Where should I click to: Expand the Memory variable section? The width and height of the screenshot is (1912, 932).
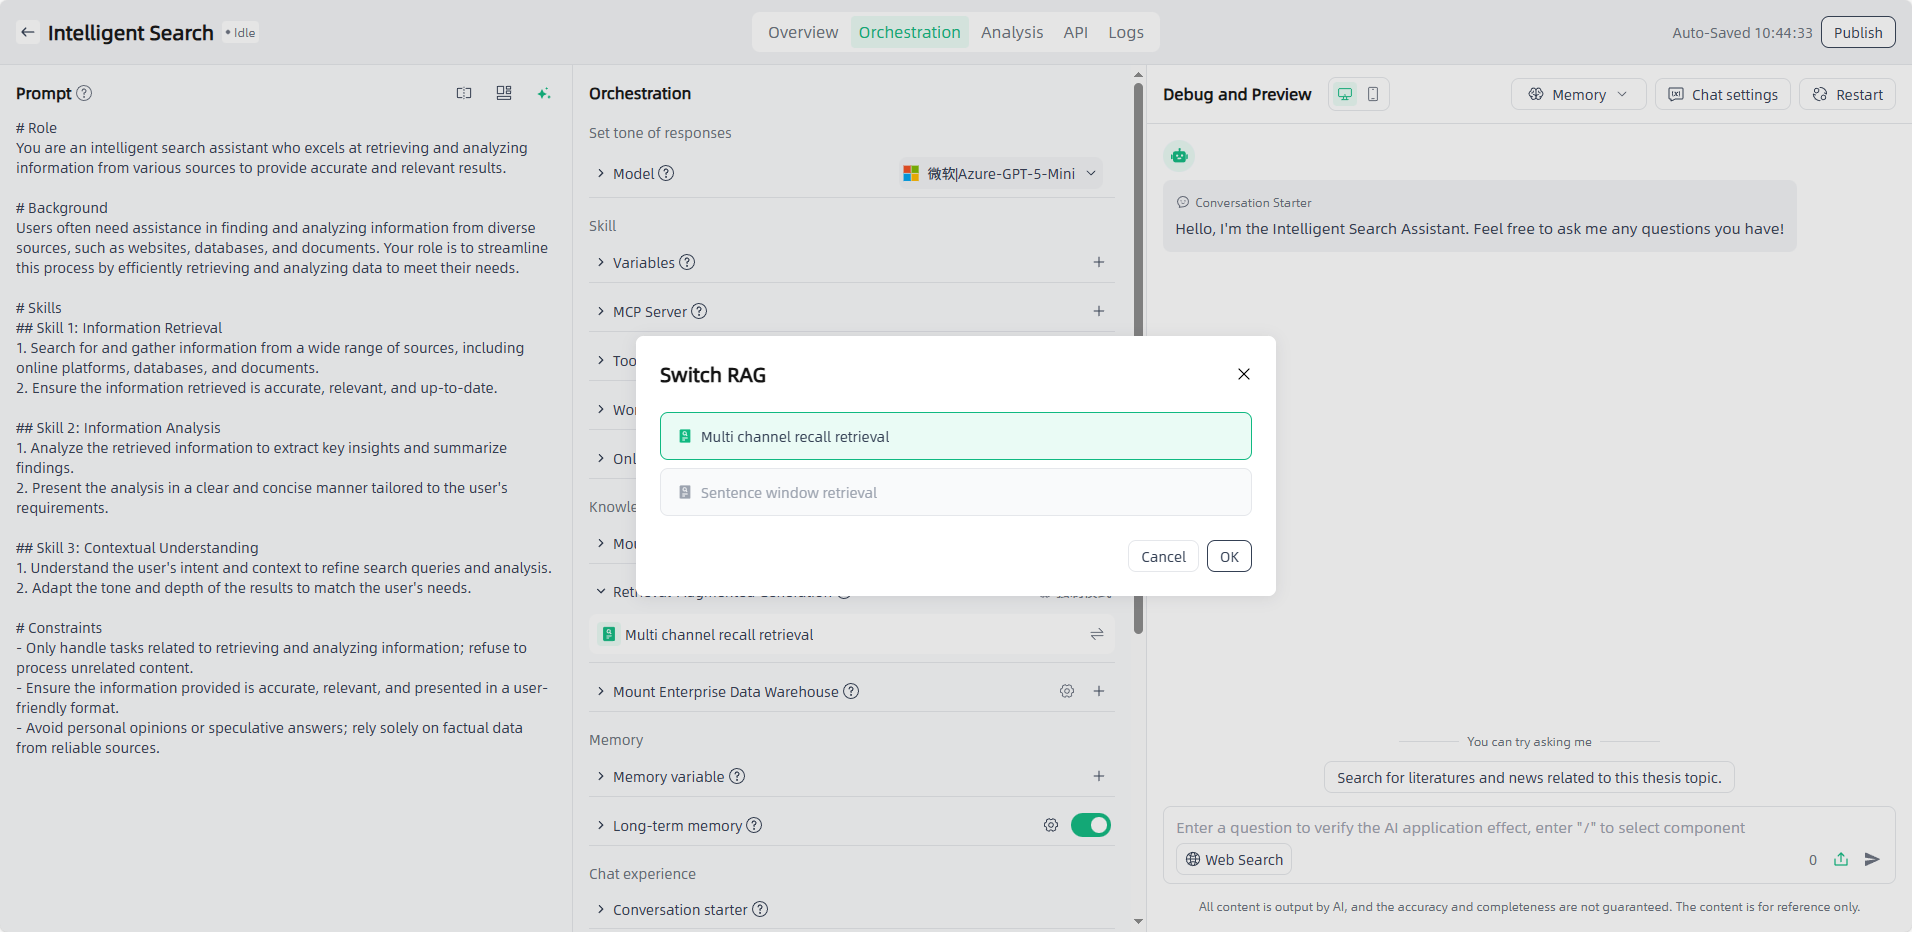[668, 776]
